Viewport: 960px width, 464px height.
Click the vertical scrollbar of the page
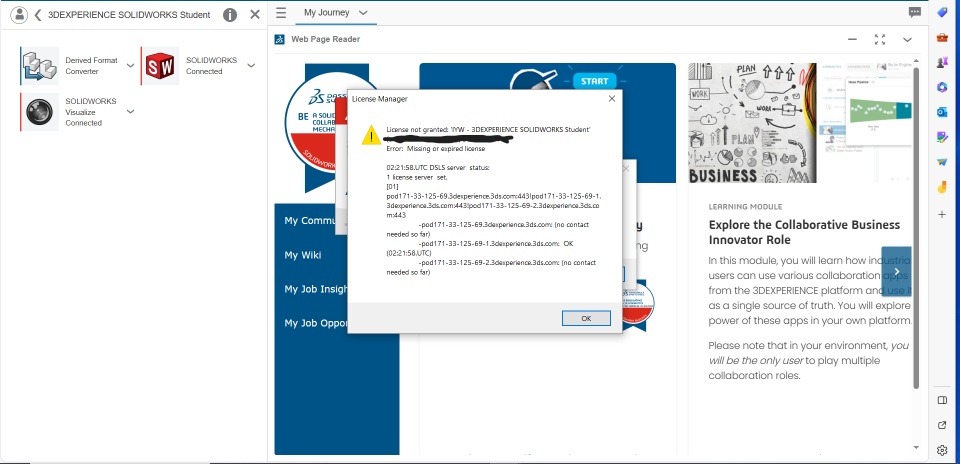tap(916, 226)
